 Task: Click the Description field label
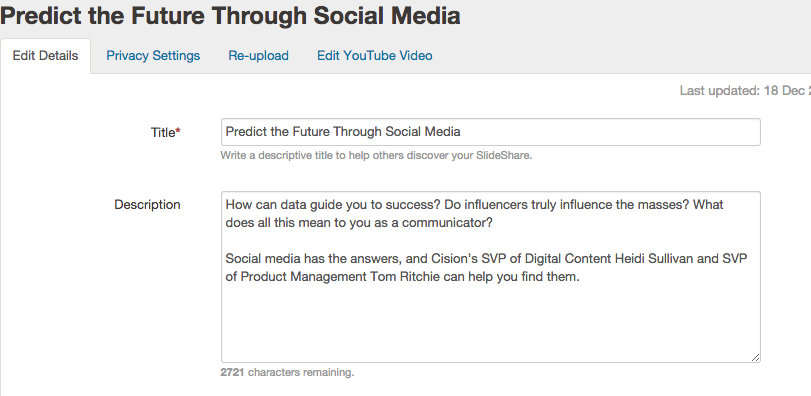[x=147, y=205]
